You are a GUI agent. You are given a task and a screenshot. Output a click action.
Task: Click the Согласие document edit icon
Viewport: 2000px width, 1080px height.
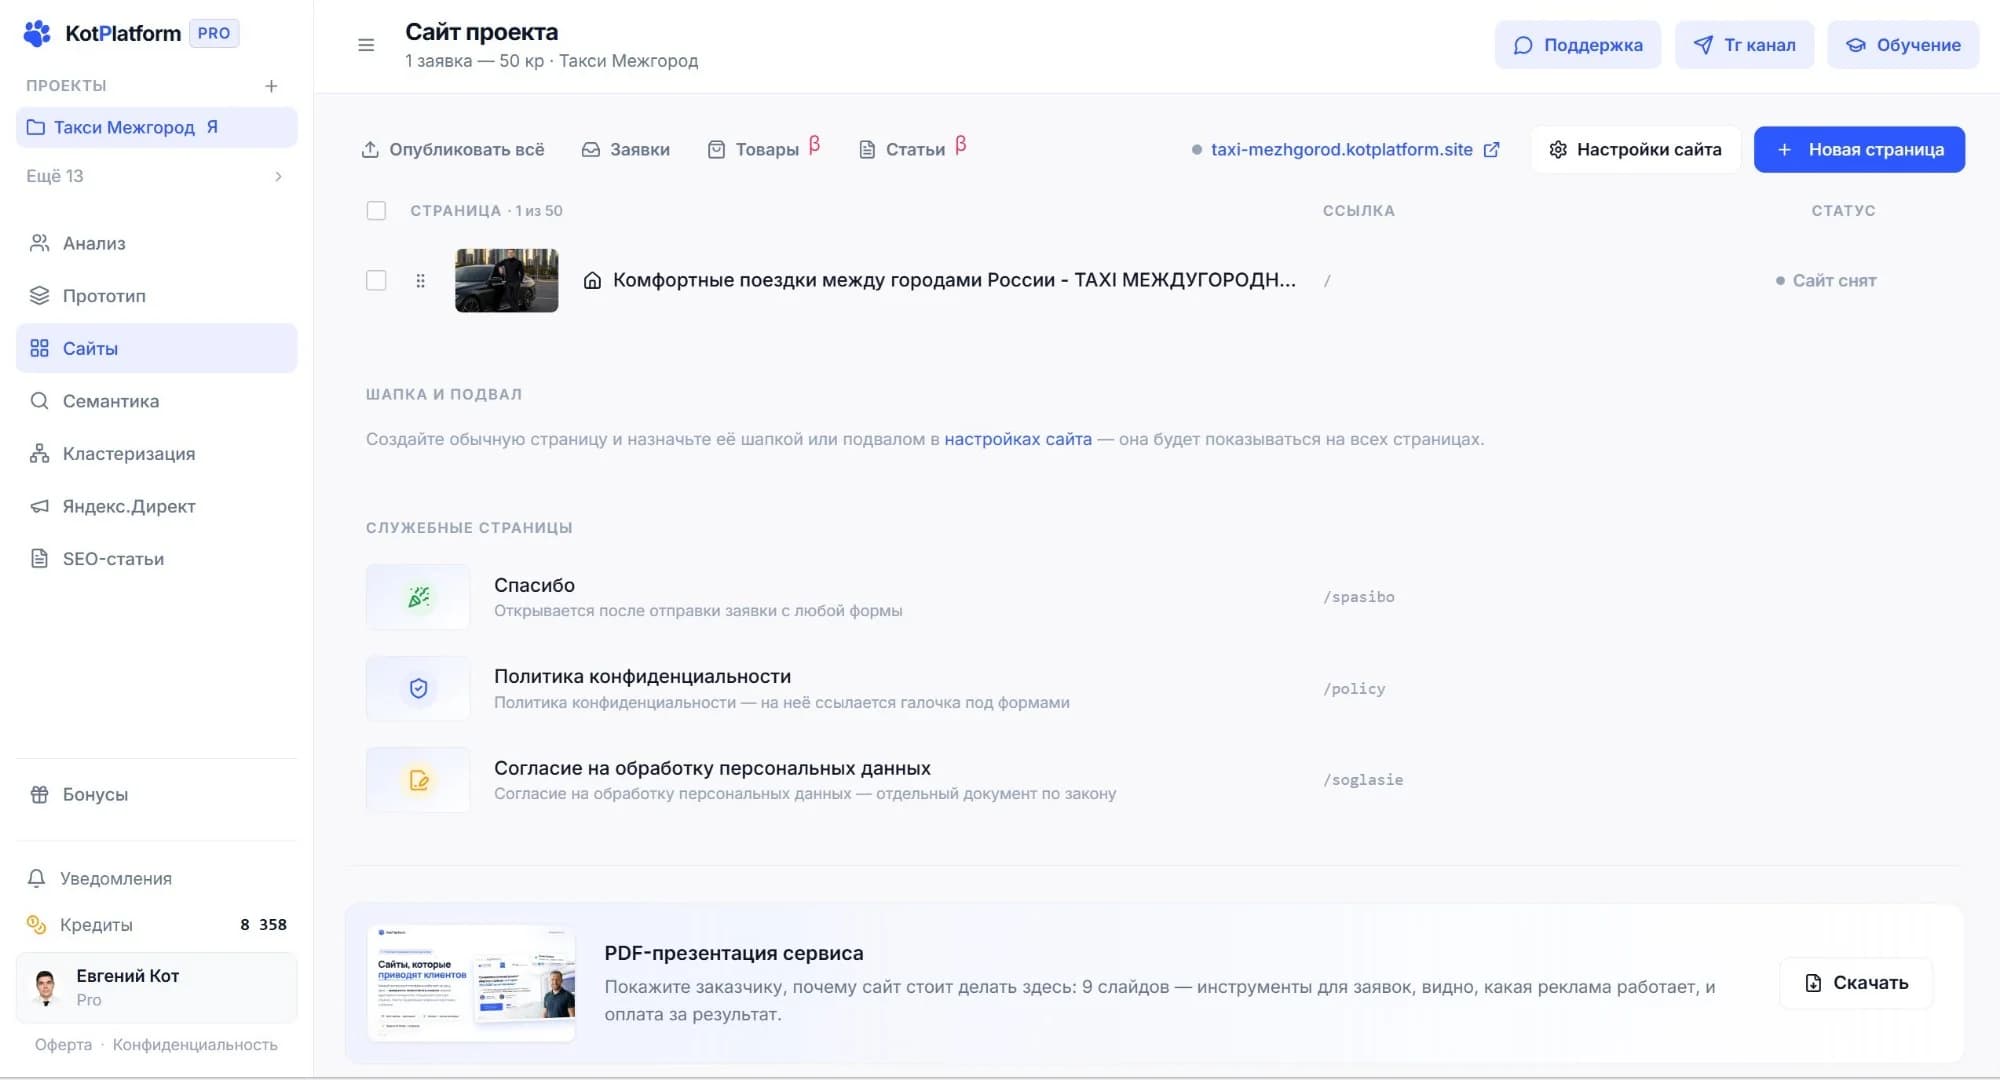pyautogui.click(x=418, y=780)
